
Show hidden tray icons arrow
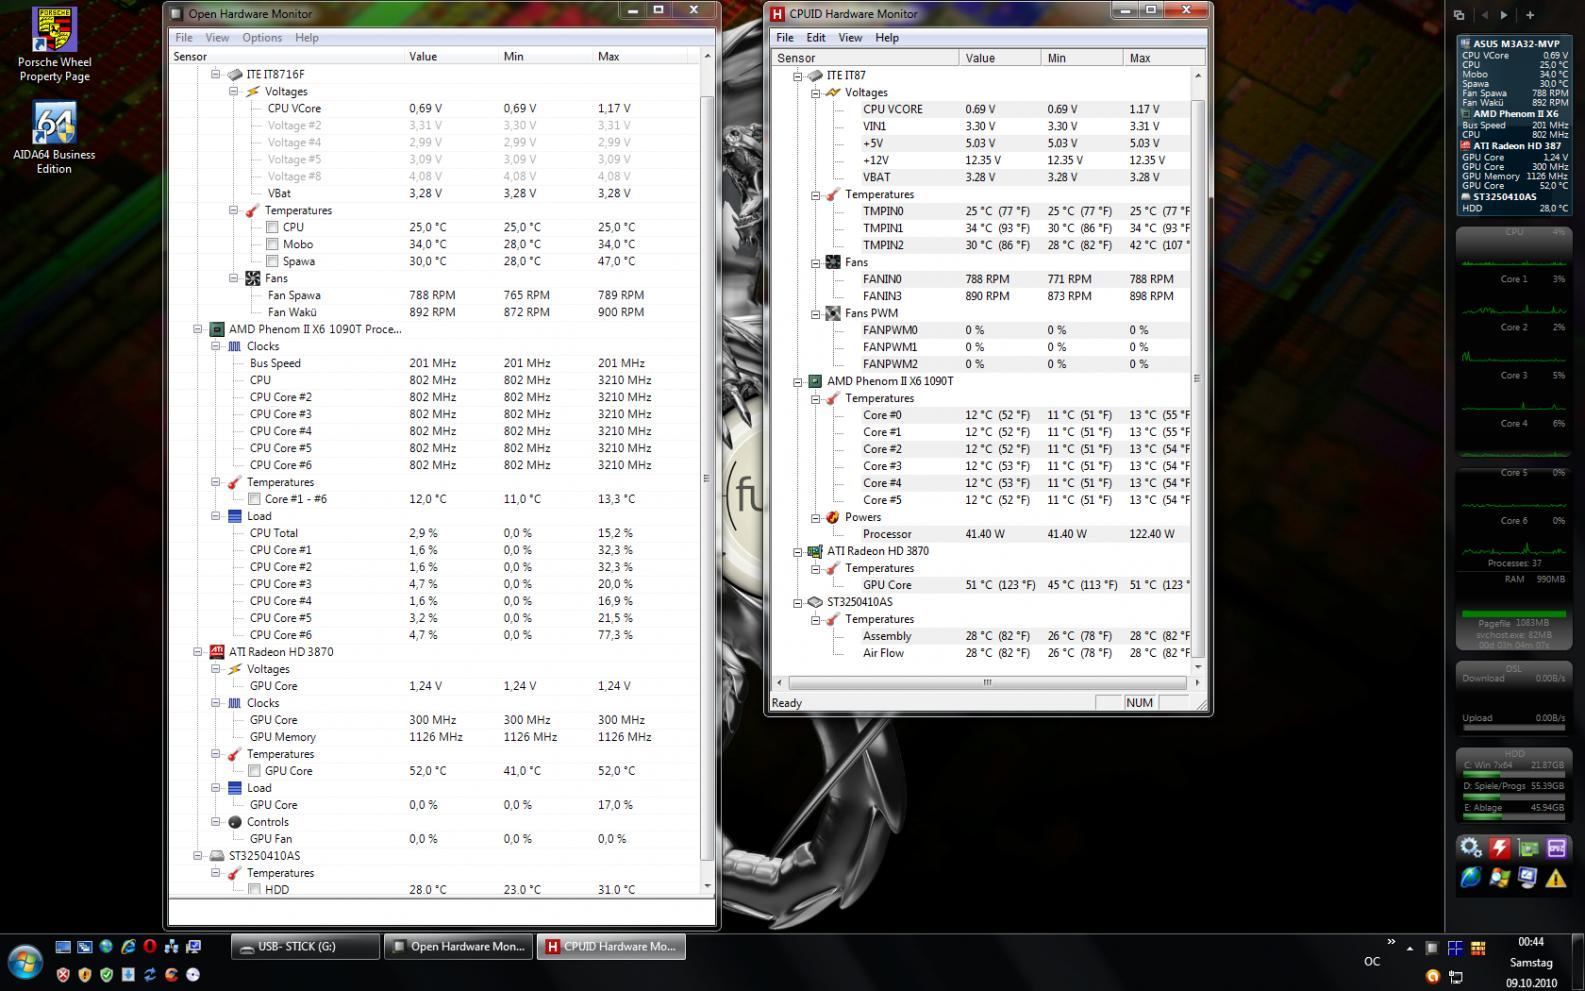pos(1410,949)
